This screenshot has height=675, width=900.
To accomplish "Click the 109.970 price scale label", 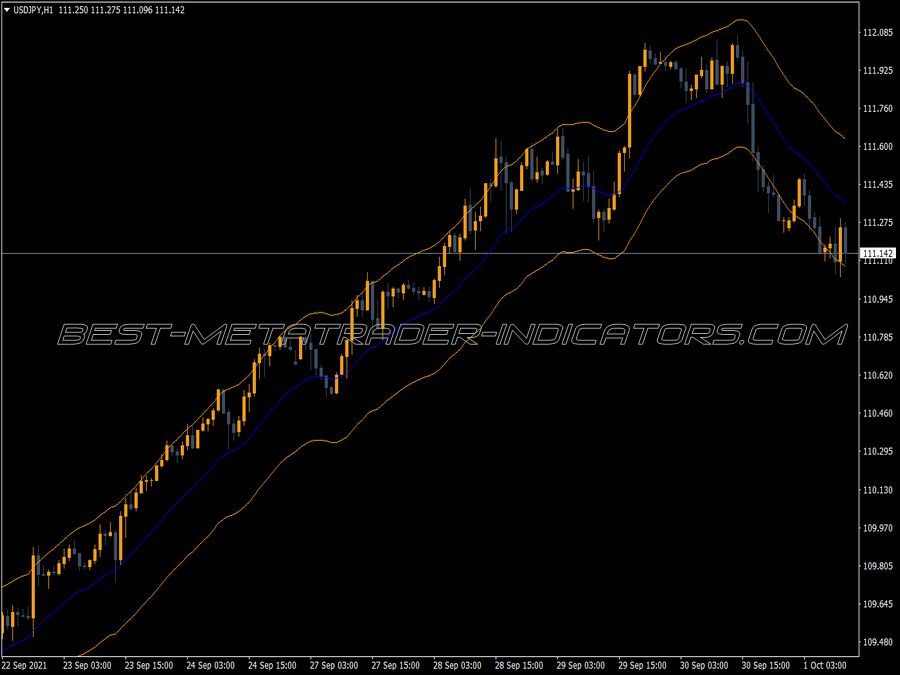I will pyautogui.click(x=878, y=528).
